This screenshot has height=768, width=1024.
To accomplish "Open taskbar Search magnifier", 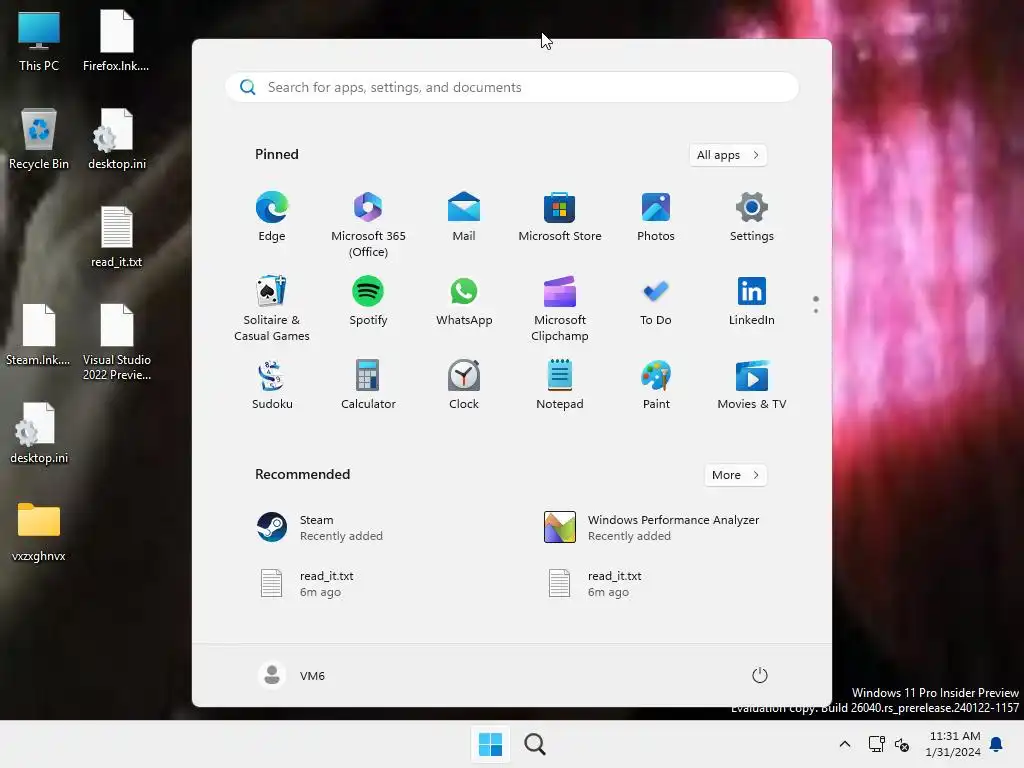I will pos(535,744).
